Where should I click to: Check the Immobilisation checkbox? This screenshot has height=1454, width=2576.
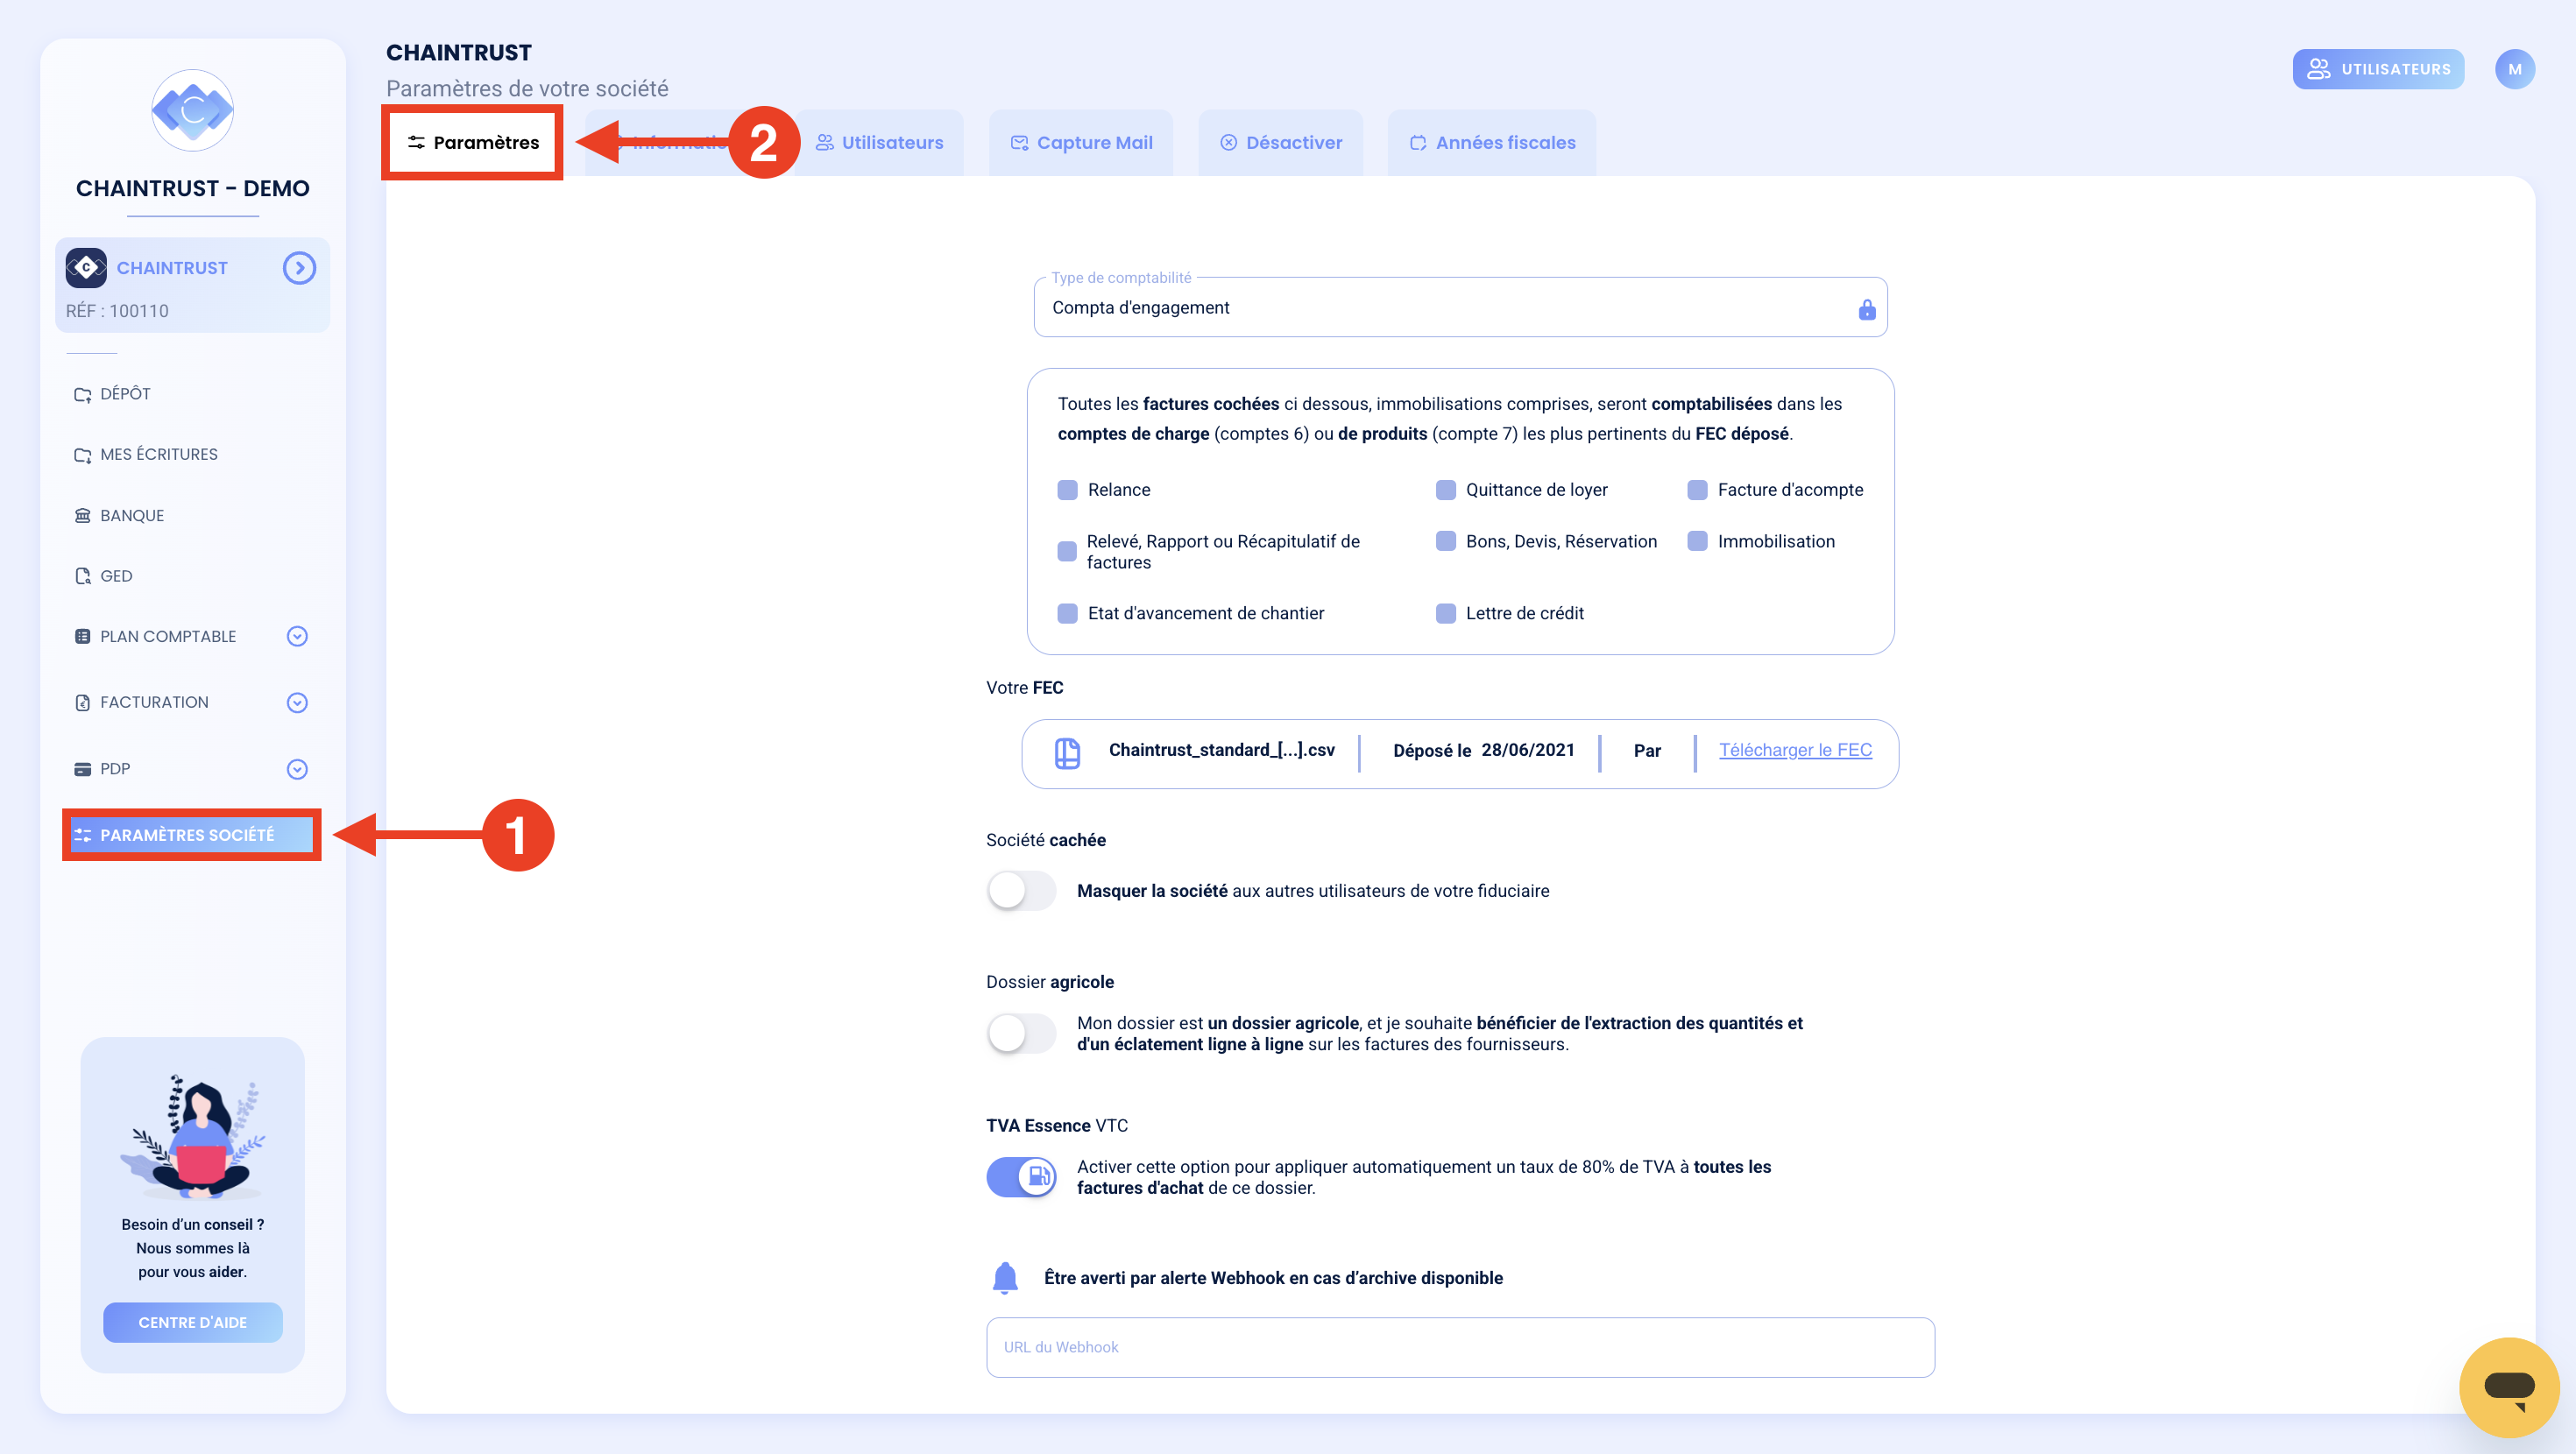coord(1697,541)
